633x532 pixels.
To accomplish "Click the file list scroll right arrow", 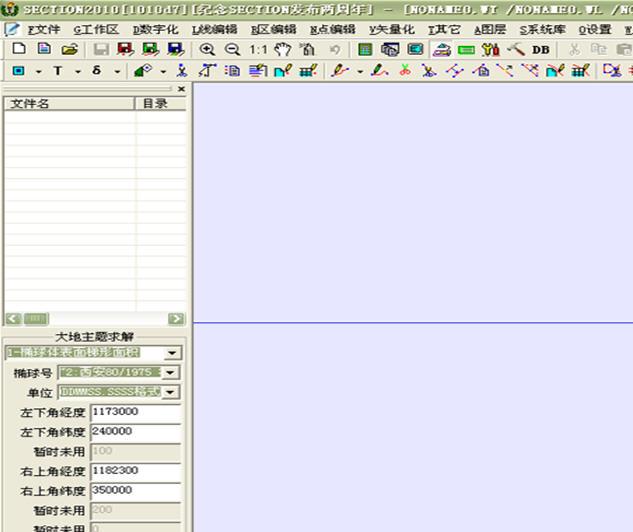I will click(x=176, y=319).
